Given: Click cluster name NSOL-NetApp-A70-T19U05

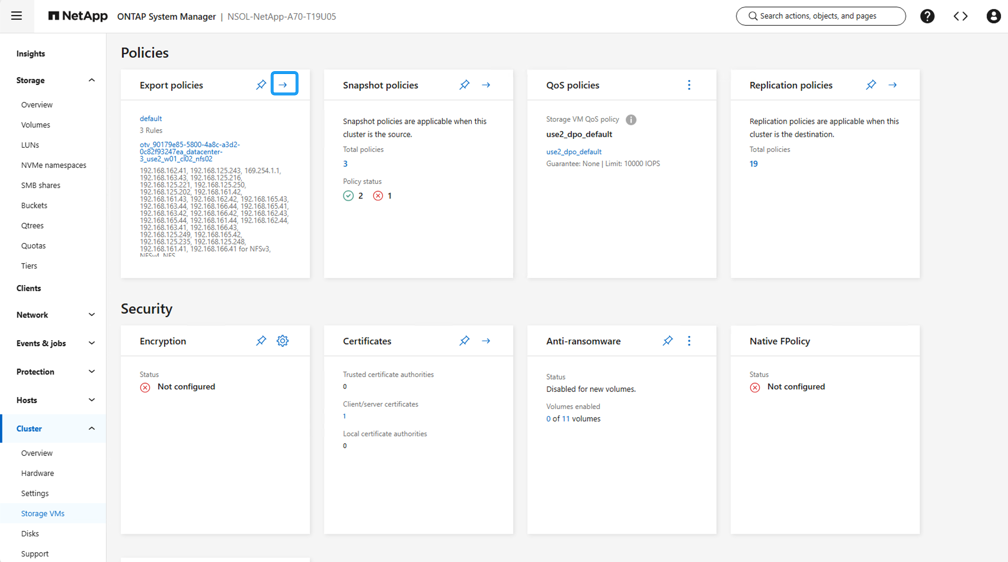Looking at the screenshot, I should click(x=282, y=17).
